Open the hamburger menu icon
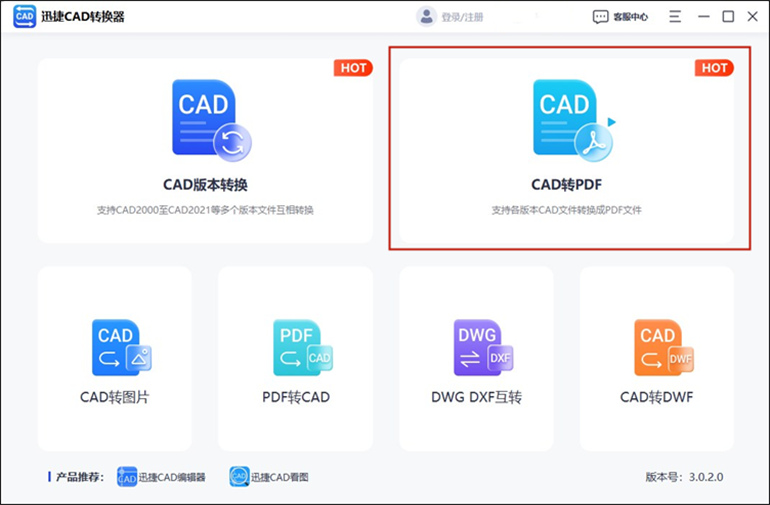 pos(675,17)
